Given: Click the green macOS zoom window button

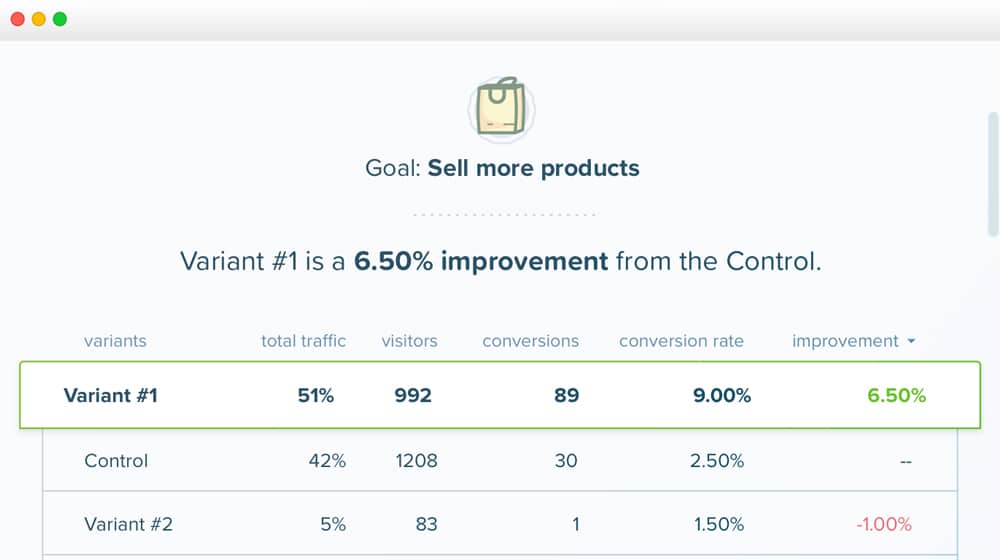Looking at the screenshot, I should pos(60,19).
